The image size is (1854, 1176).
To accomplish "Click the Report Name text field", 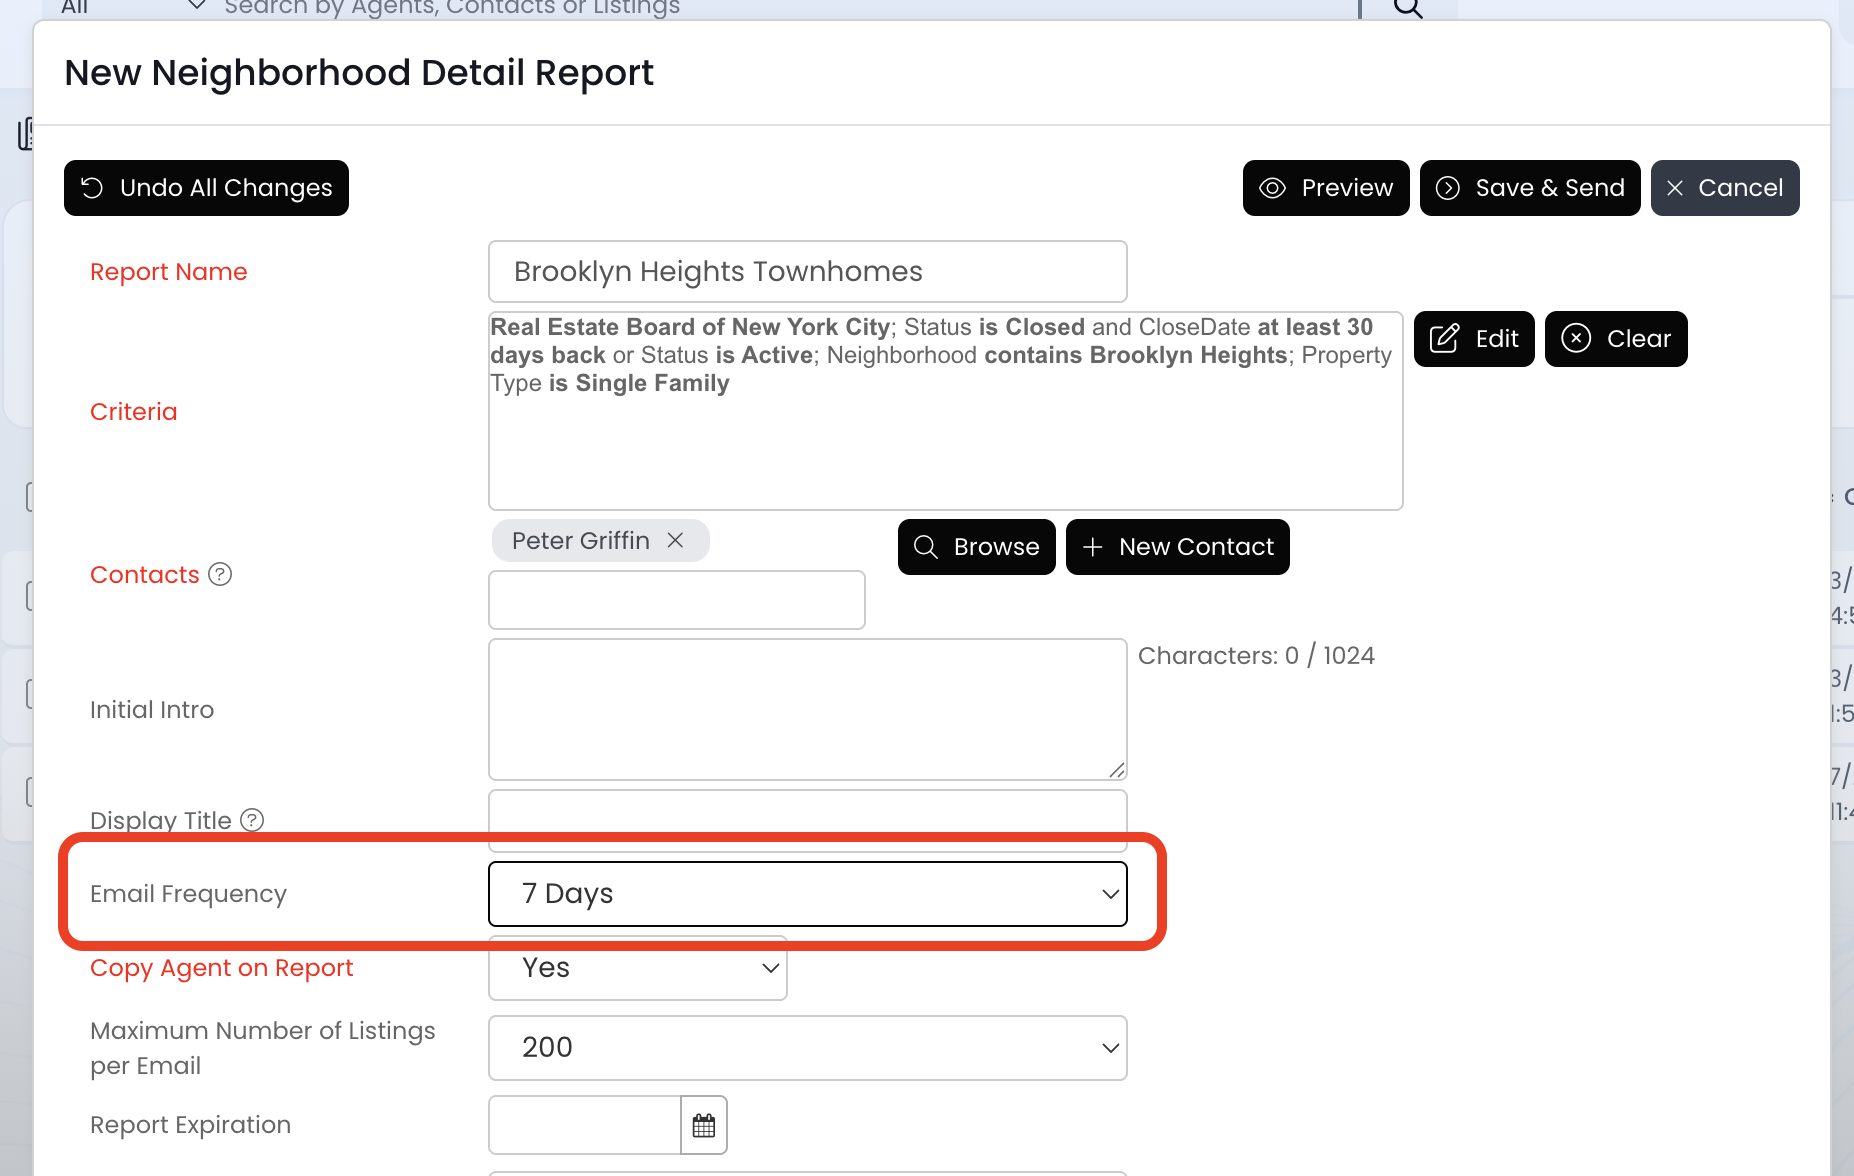I will click(807, 272).
